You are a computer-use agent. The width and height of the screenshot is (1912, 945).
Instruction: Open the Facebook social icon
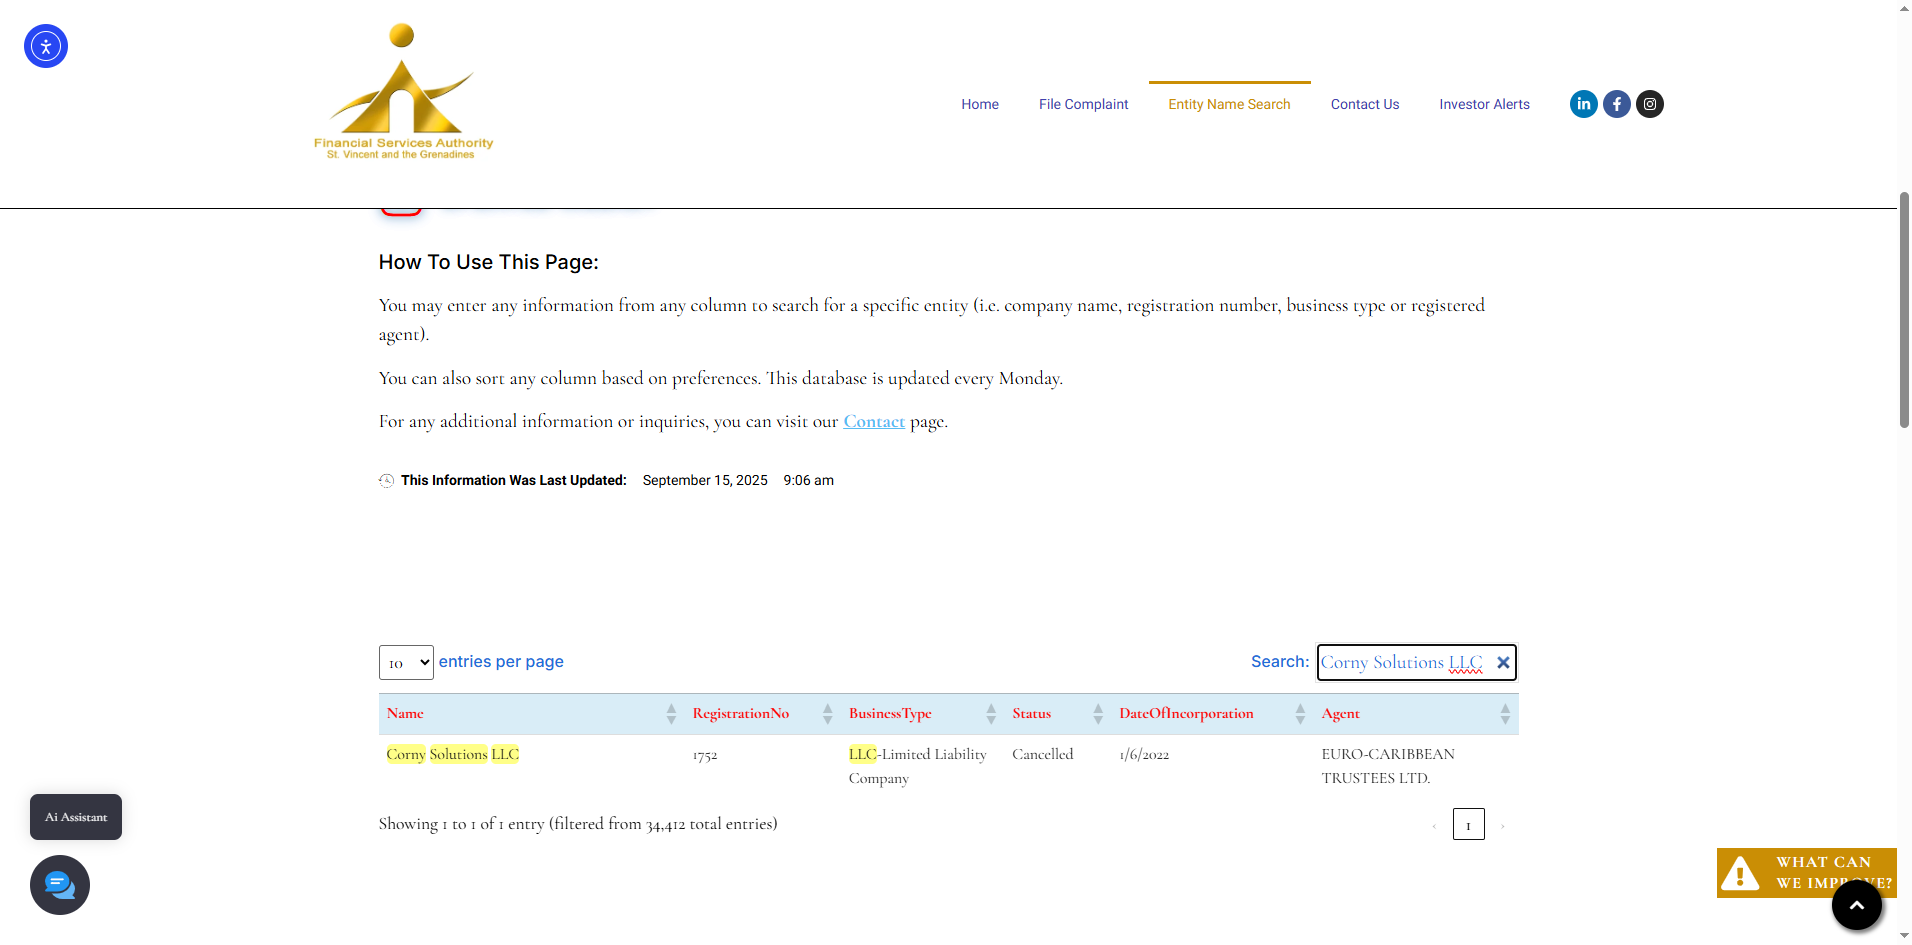(1616, 104)
